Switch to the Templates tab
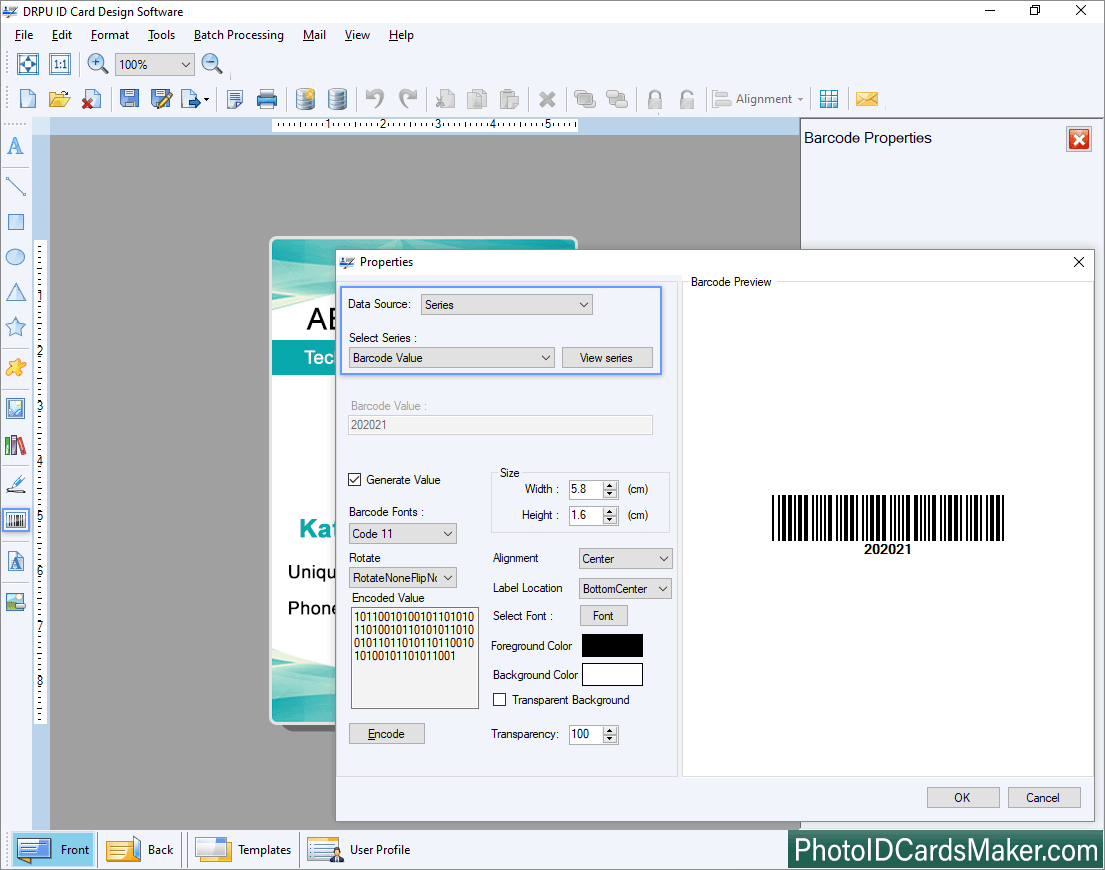This screenshot has width=1105, height=870. coord(243,850)
